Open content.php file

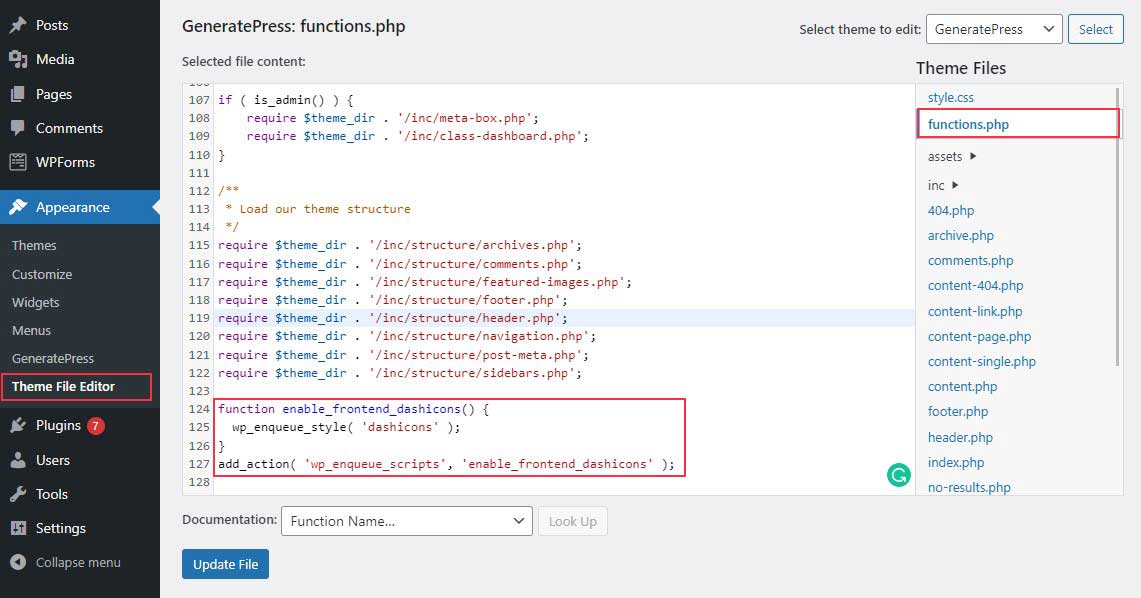[x=962, y=386]
